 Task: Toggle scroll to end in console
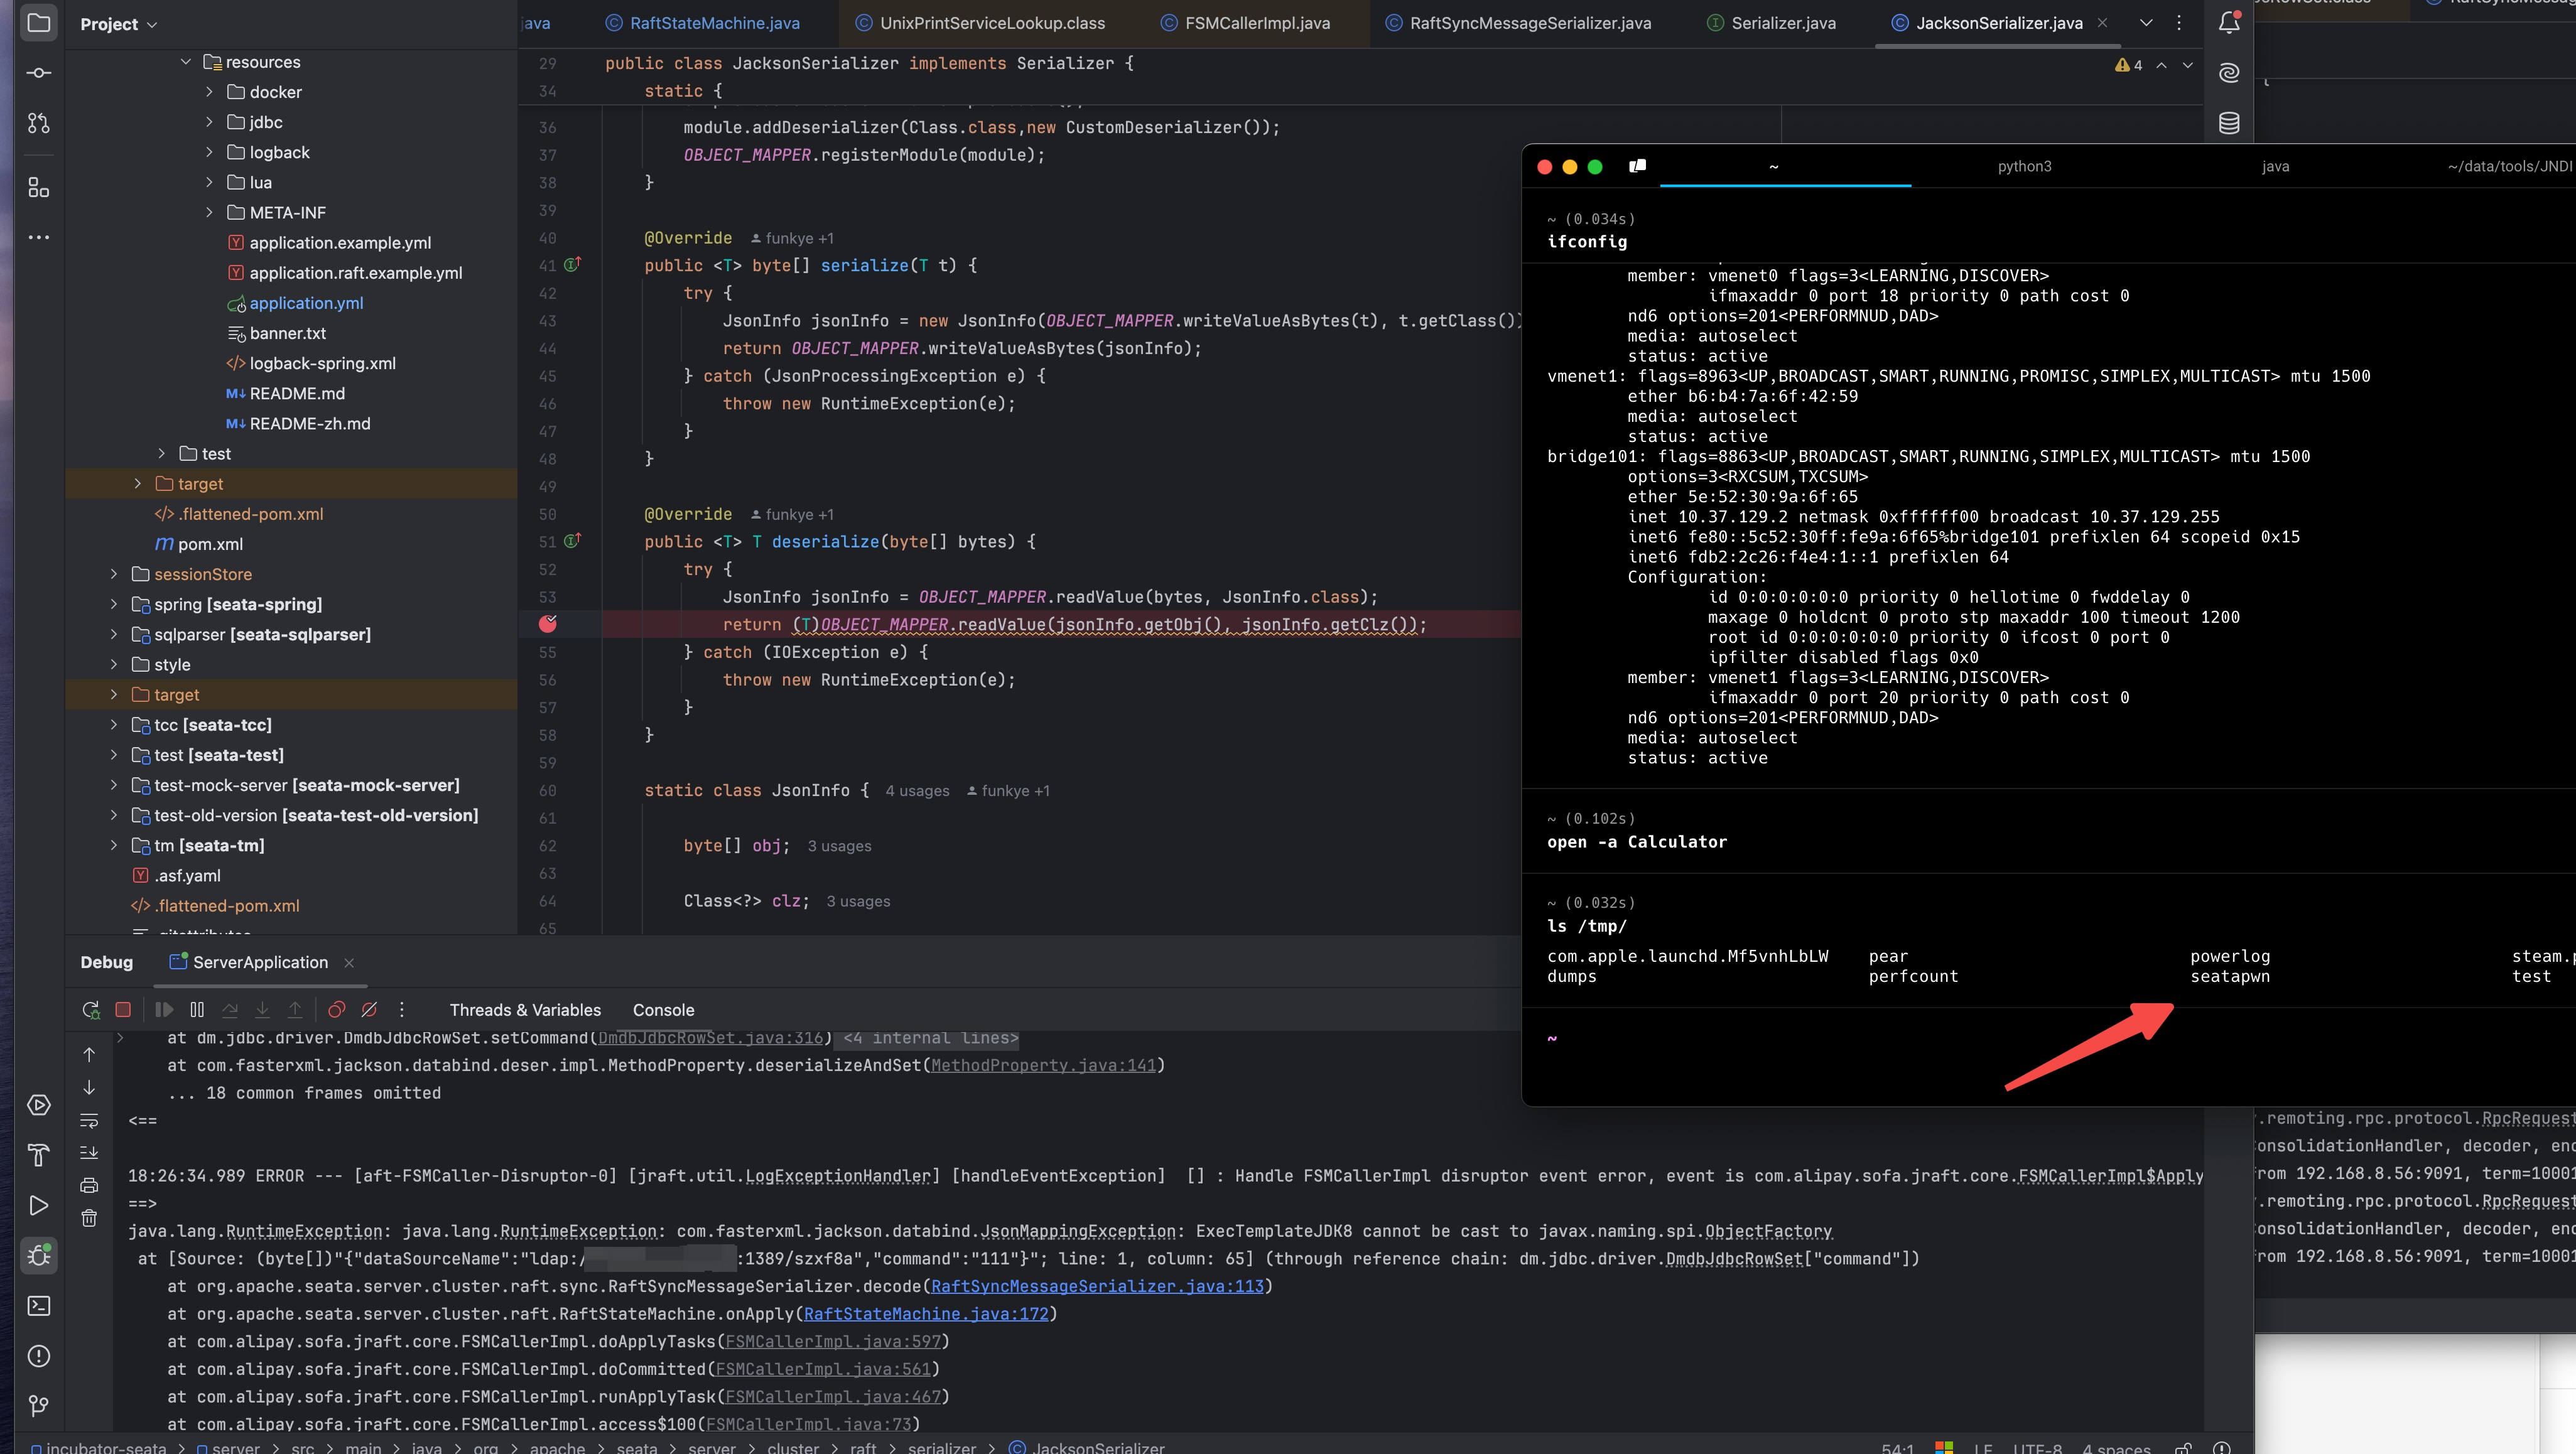point(89,1152)
